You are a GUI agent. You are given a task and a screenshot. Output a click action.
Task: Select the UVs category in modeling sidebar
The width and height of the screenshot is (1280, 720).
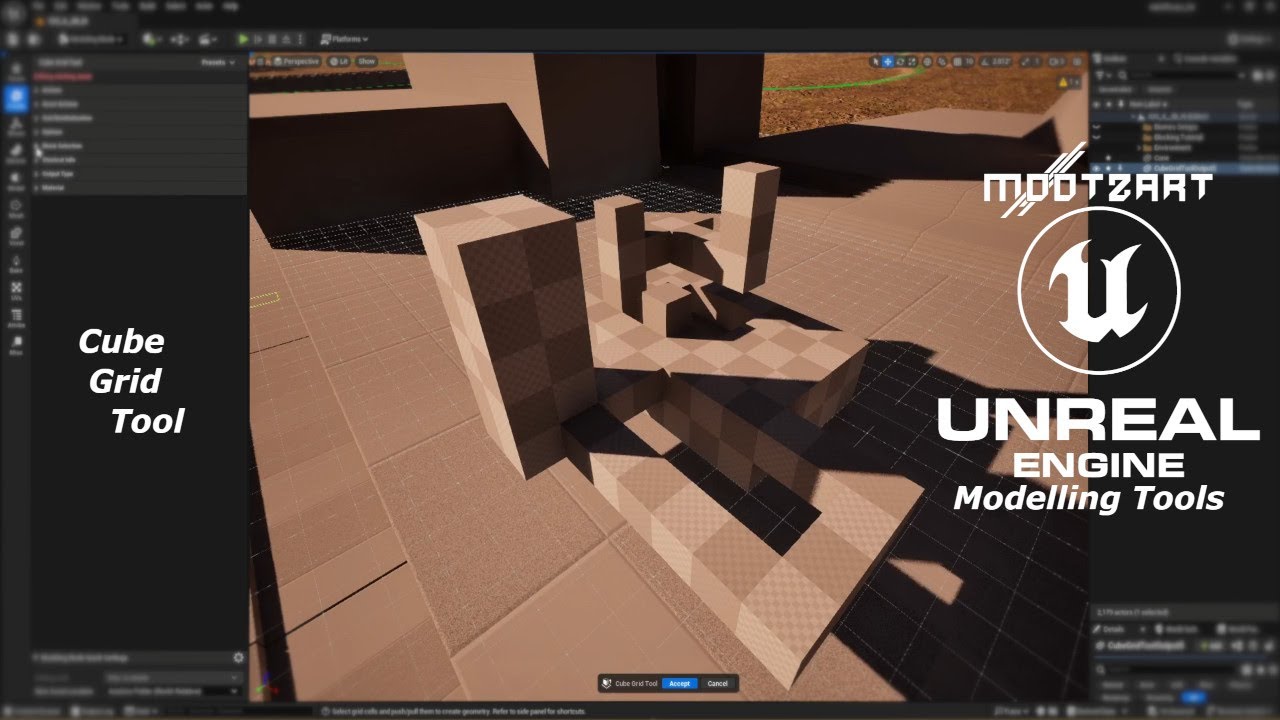tap(15, 292)
